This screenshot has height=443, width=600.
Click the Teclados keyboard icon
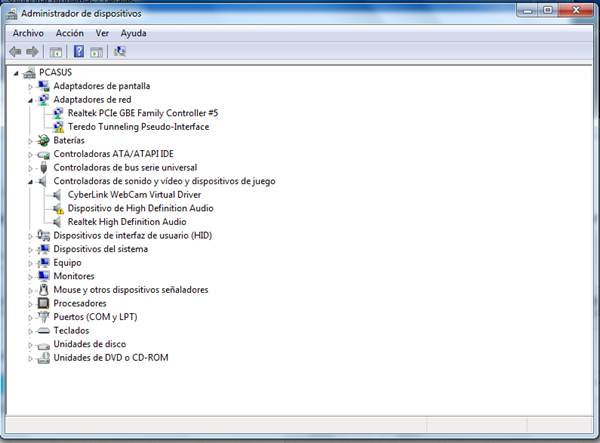click(44, 331)
